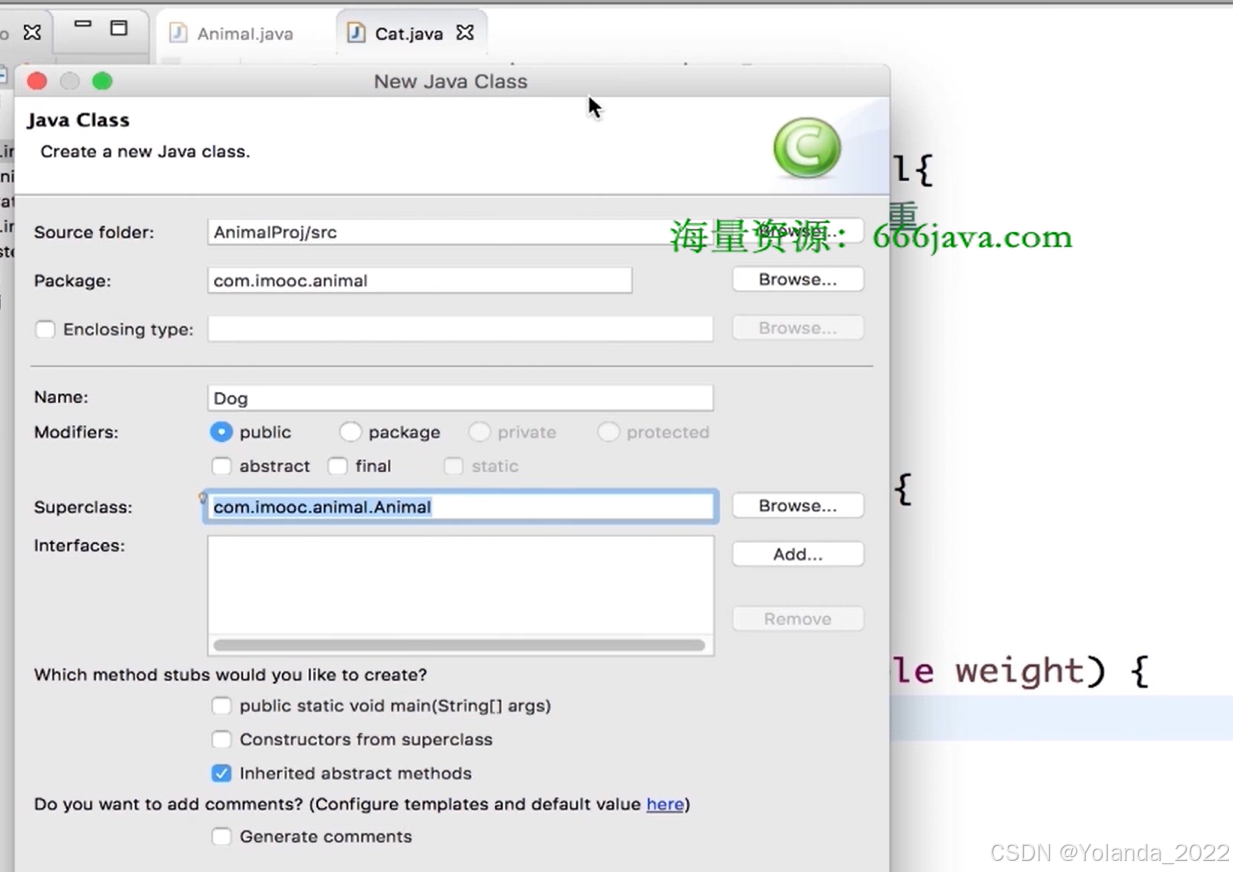Click the 'weight' code text in editor
This screenshot has height=872, width=1233.
[x=1019, y=670]
